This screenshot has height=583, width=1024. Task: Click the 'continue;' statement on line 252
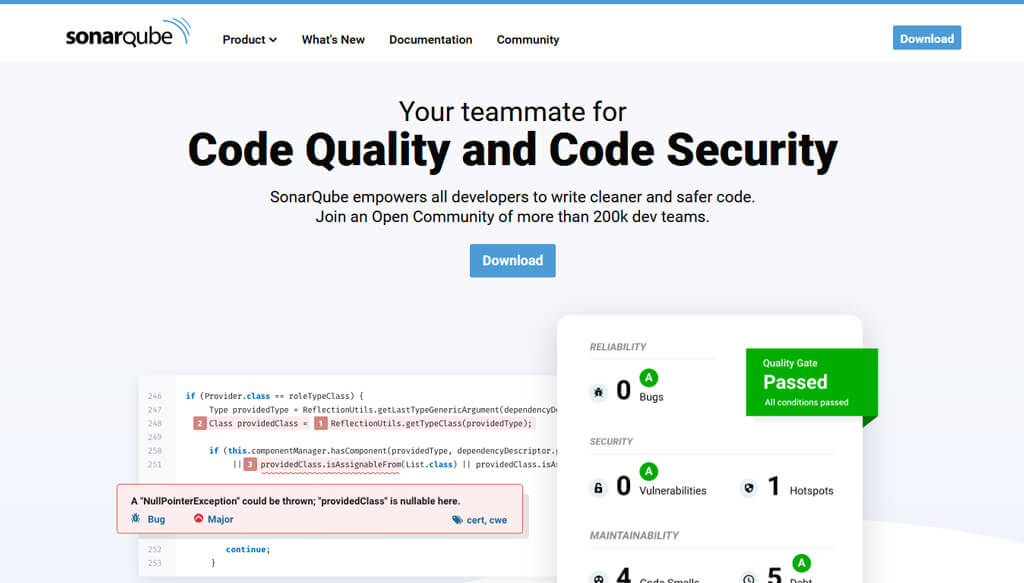pyautogui.click(x=248, y=549)
